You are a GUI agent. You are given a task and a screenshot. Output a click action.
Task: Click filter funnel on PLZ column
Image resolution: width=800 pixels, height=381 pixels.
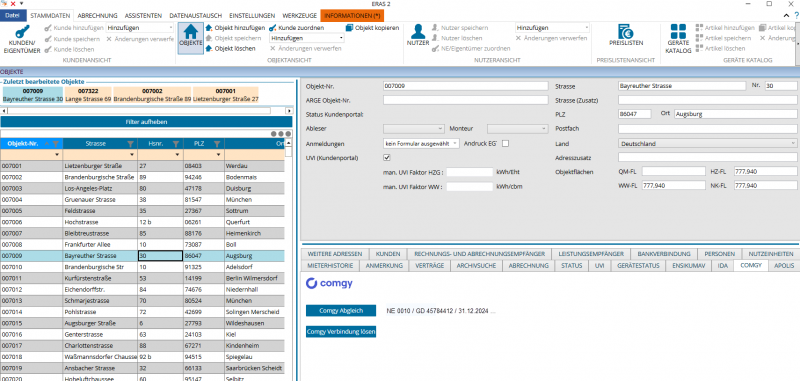pyautogui.click(x=217, y=144)
